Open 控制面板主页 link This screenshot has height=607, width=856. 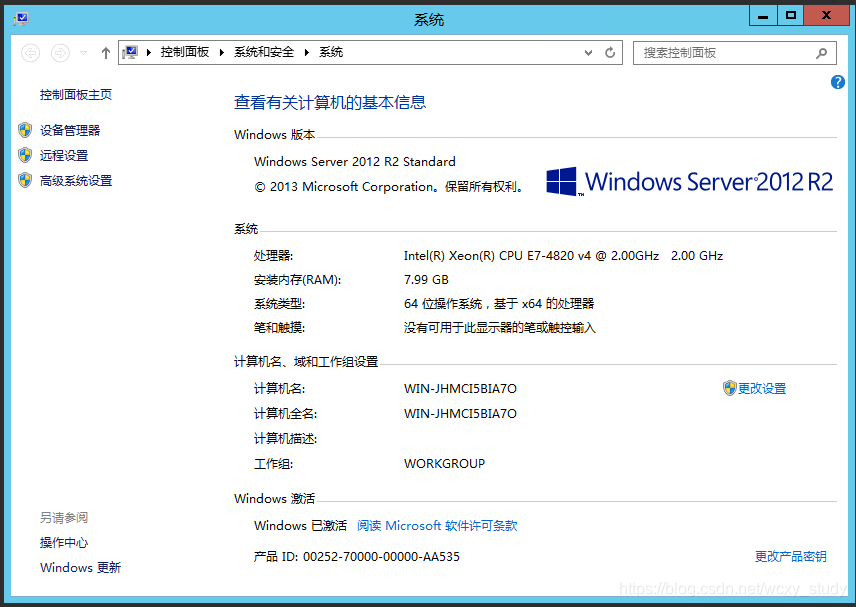coord(75,95)
